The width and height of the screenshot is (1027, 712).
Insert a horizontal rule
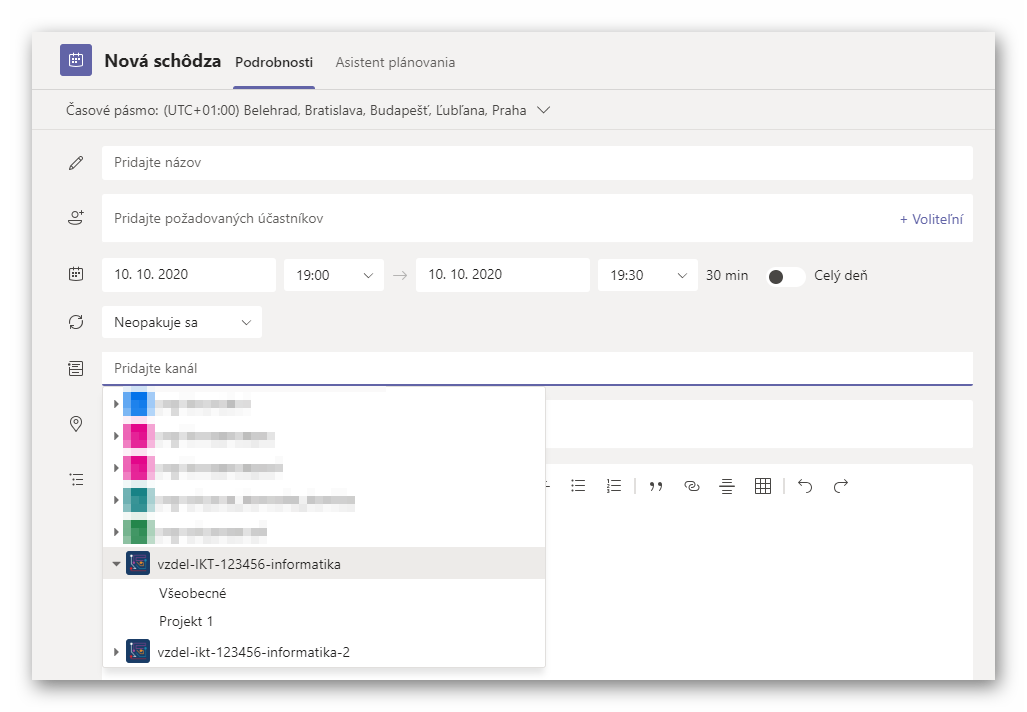pyautogui.click(x=727, y=486)
